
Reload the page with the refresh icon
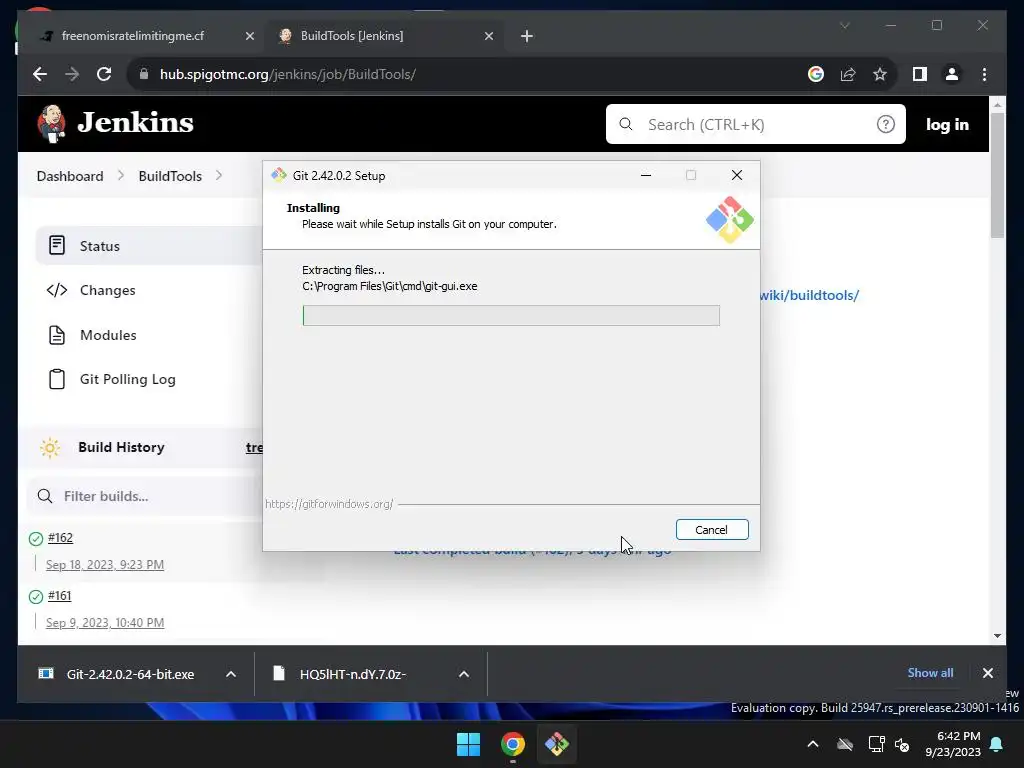coord(104,74)
